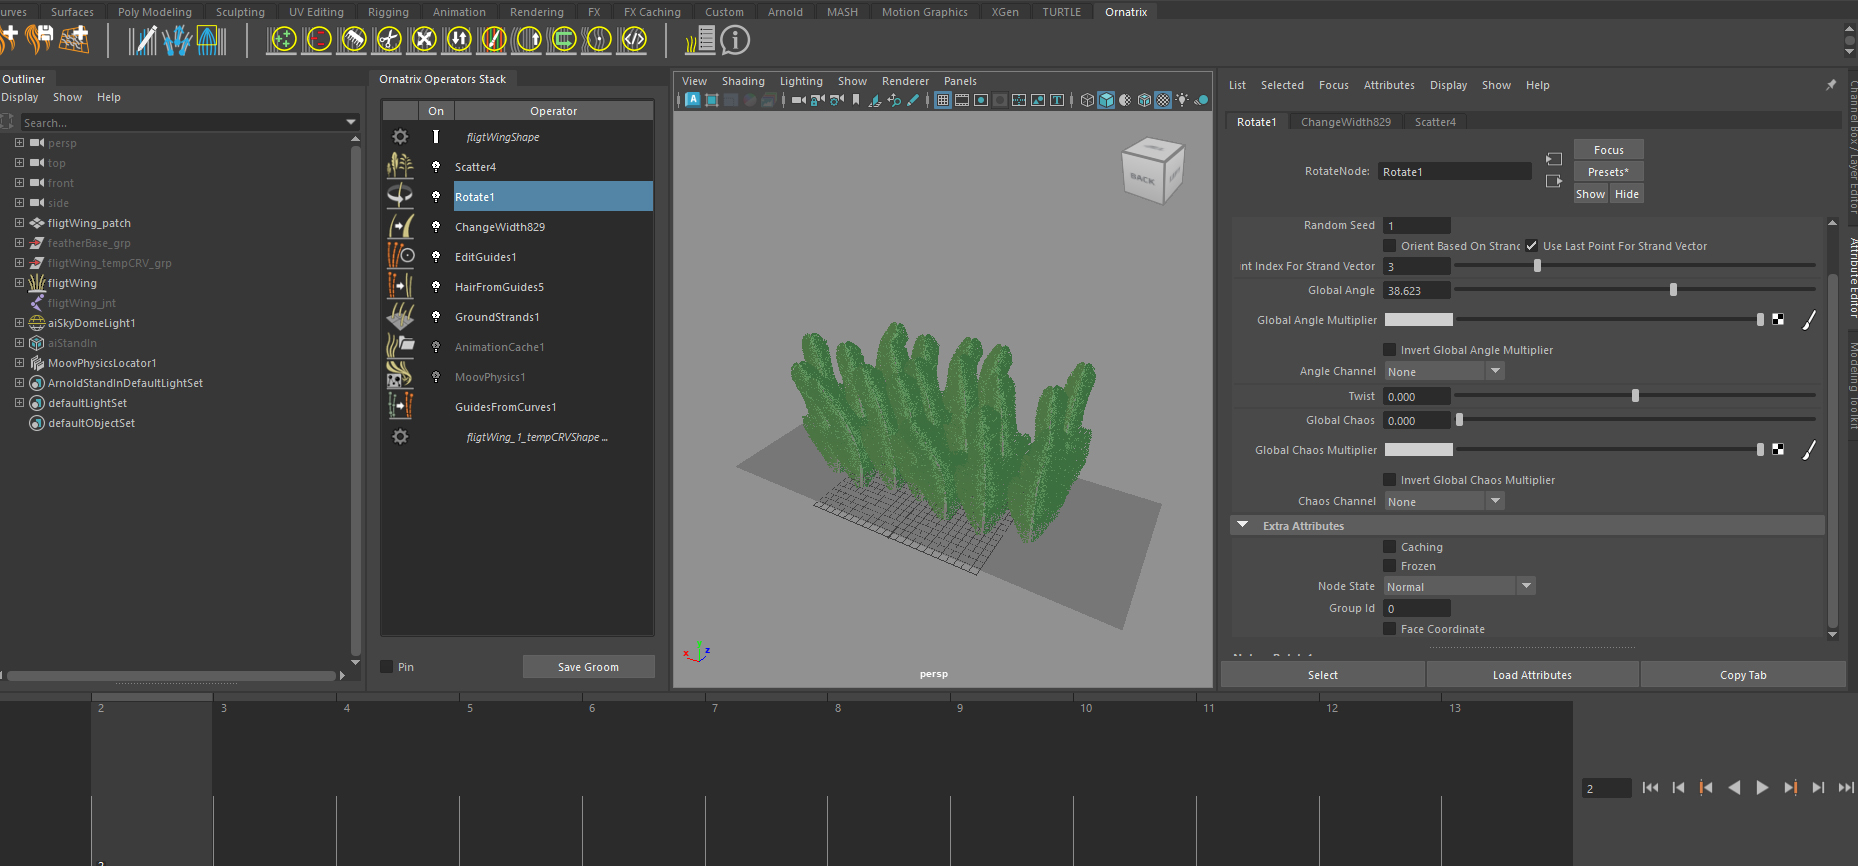
Task: Click the scissors cut-strands shelf icon
Action: point(388,40)
